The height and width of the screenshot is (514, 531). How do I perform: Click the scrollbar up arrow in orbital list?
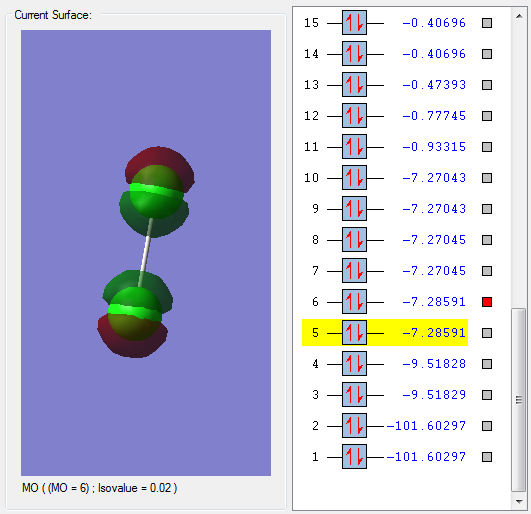pyautogui.click(x=519, y=16)
